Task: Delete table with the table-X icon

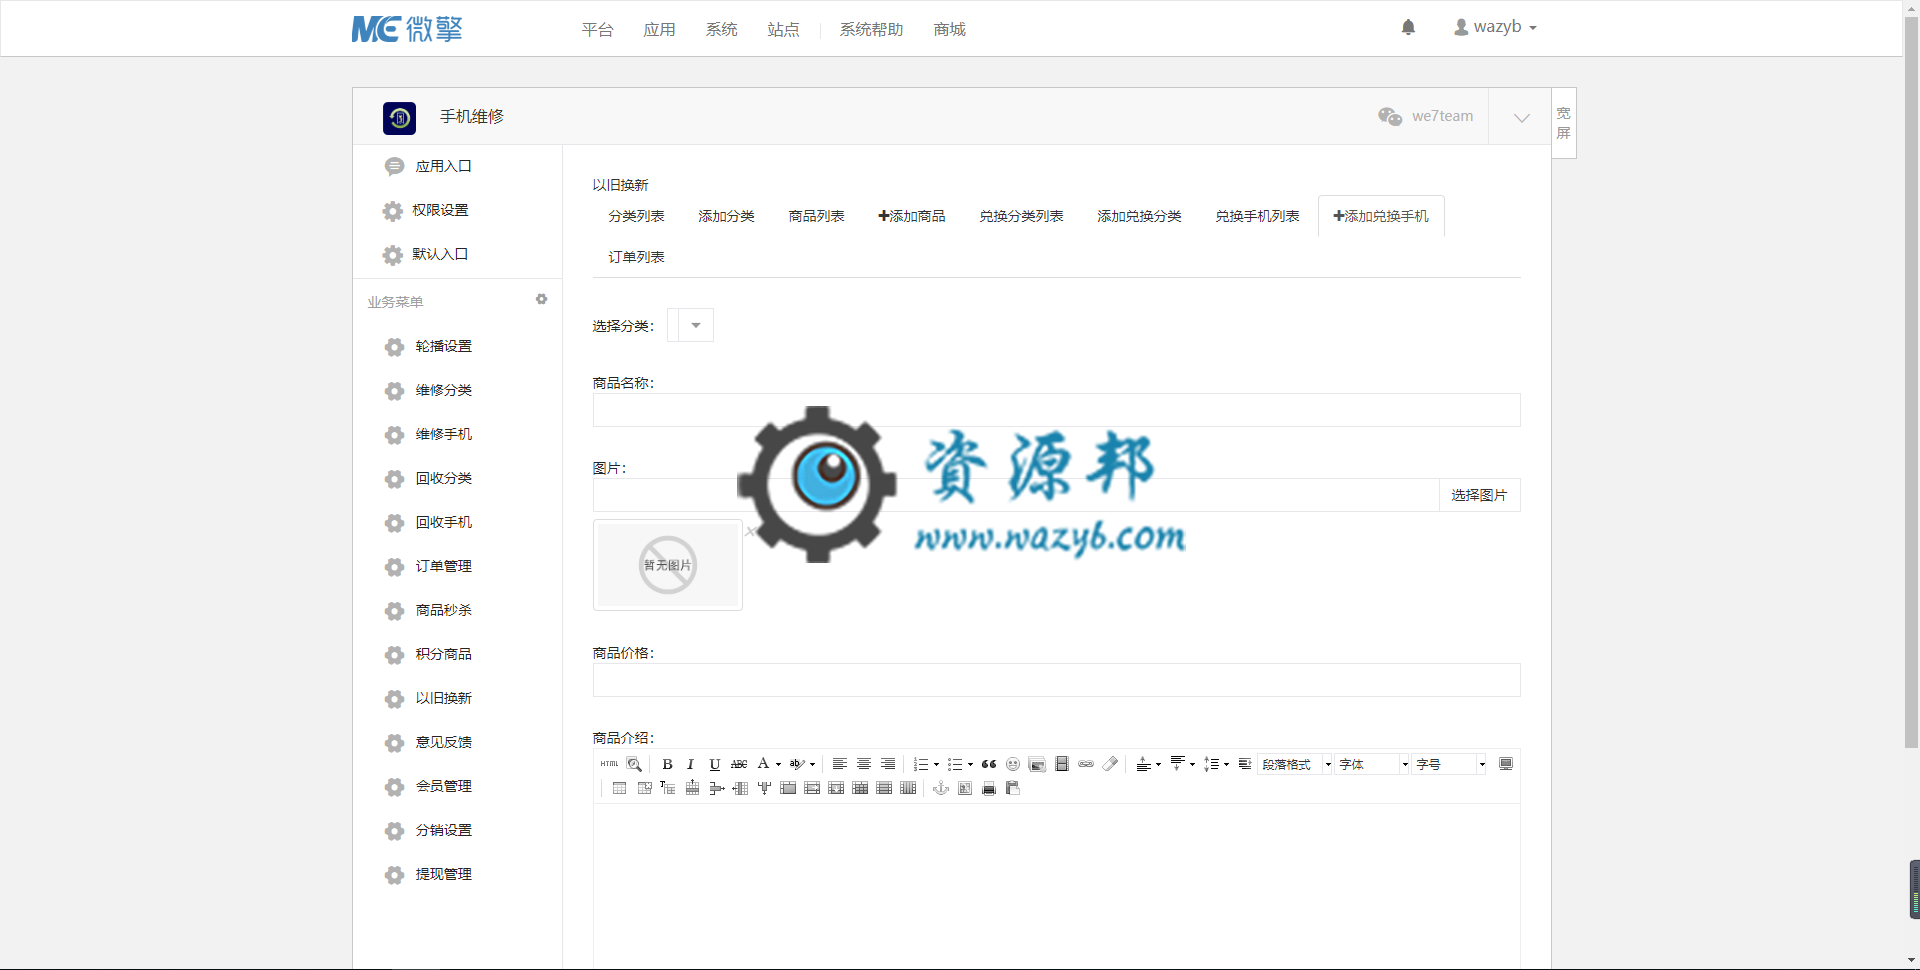Action: pos(644,789)
